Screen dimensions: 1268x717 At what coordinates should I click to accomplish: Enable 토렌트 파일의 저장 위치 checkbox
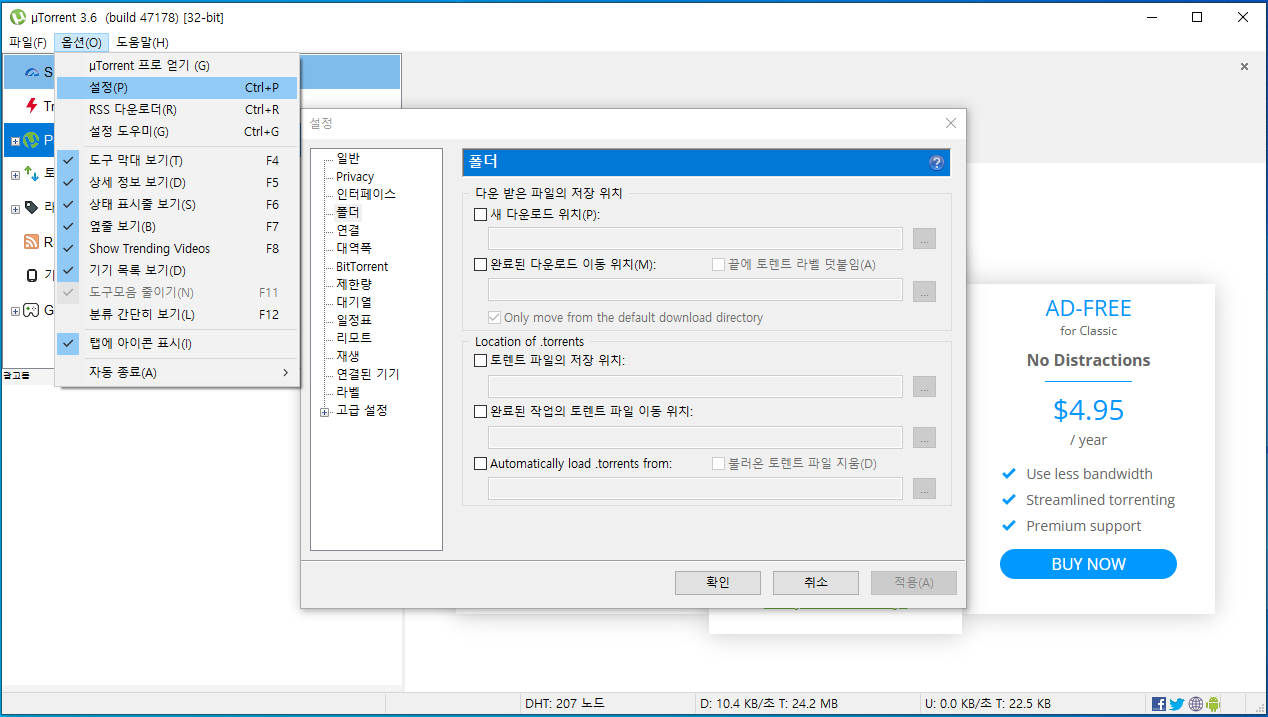481,360
